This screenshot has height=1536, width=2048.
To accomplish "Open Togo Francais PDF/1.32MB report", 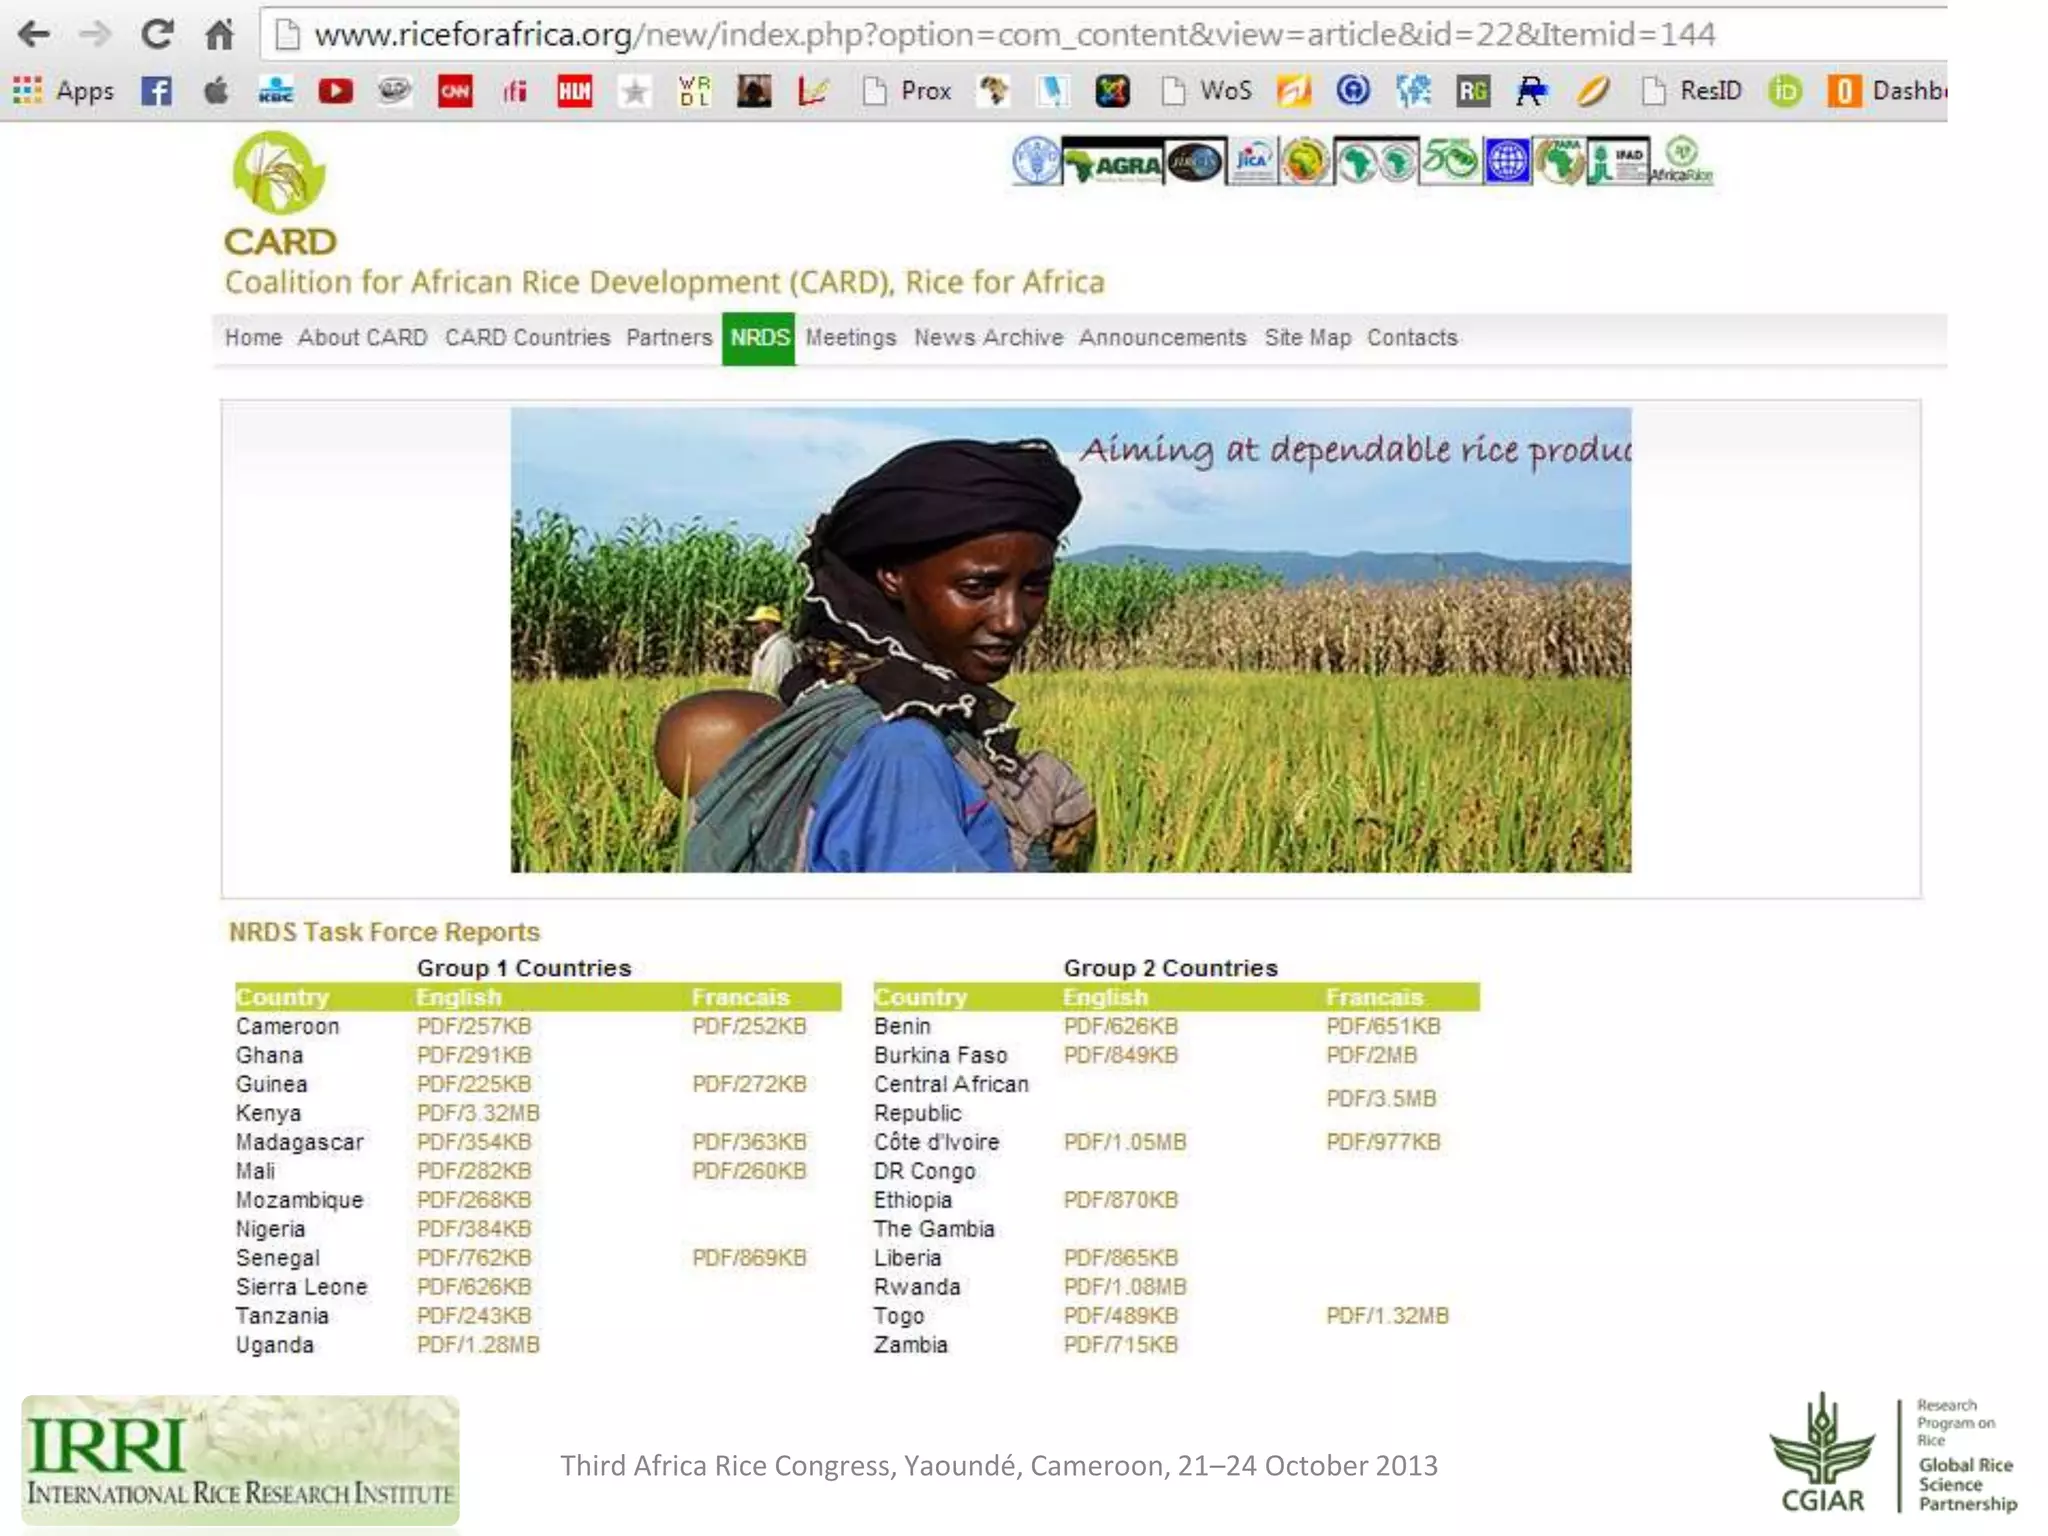I will point(1387,1316).
